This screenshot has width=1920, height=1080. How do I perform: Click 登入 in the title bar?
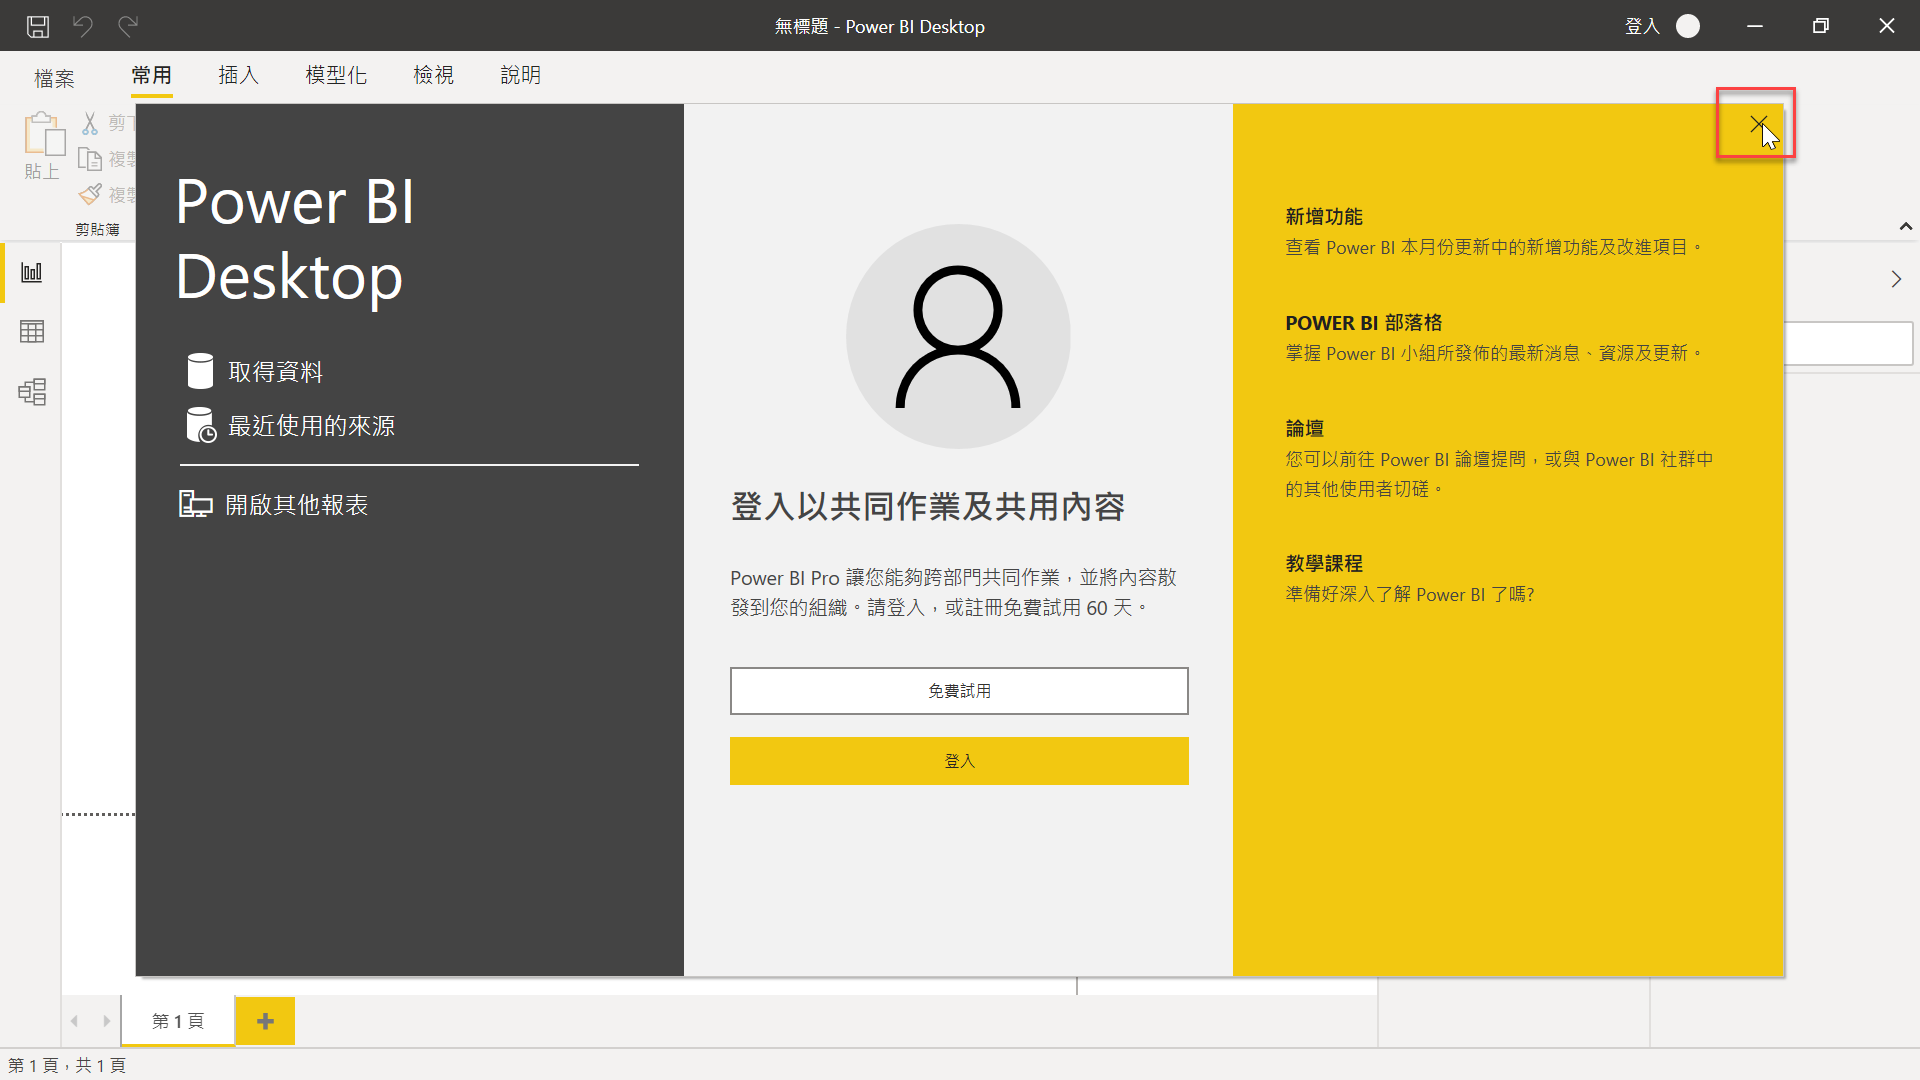point(1642,26)
